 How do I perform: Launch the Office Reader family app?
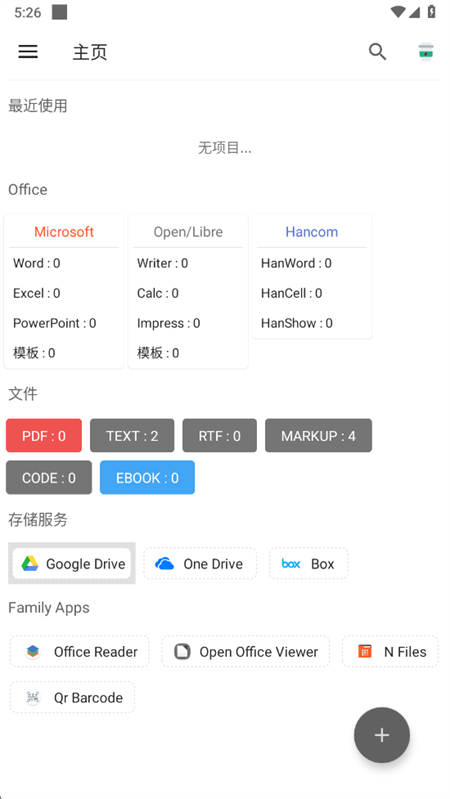80,652
